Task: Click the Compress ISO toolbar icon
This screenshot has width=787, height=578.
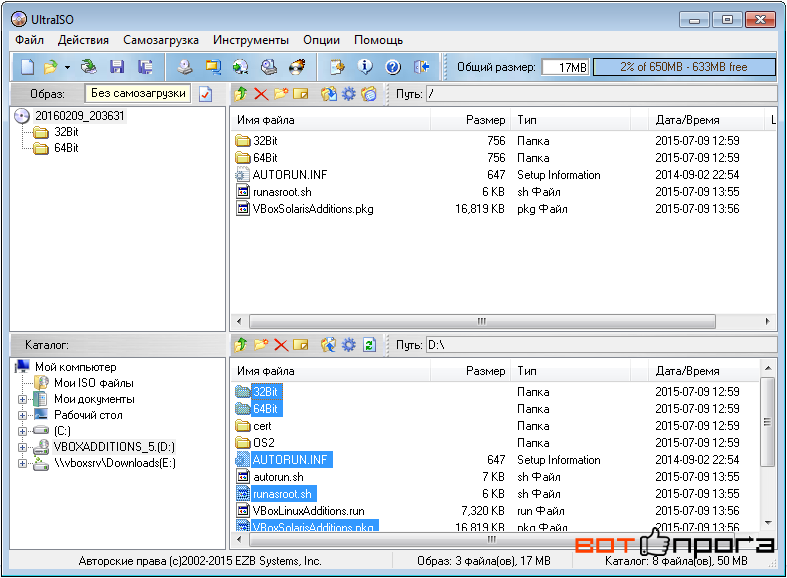Action: pyautogui.click(x=213, y=67)
